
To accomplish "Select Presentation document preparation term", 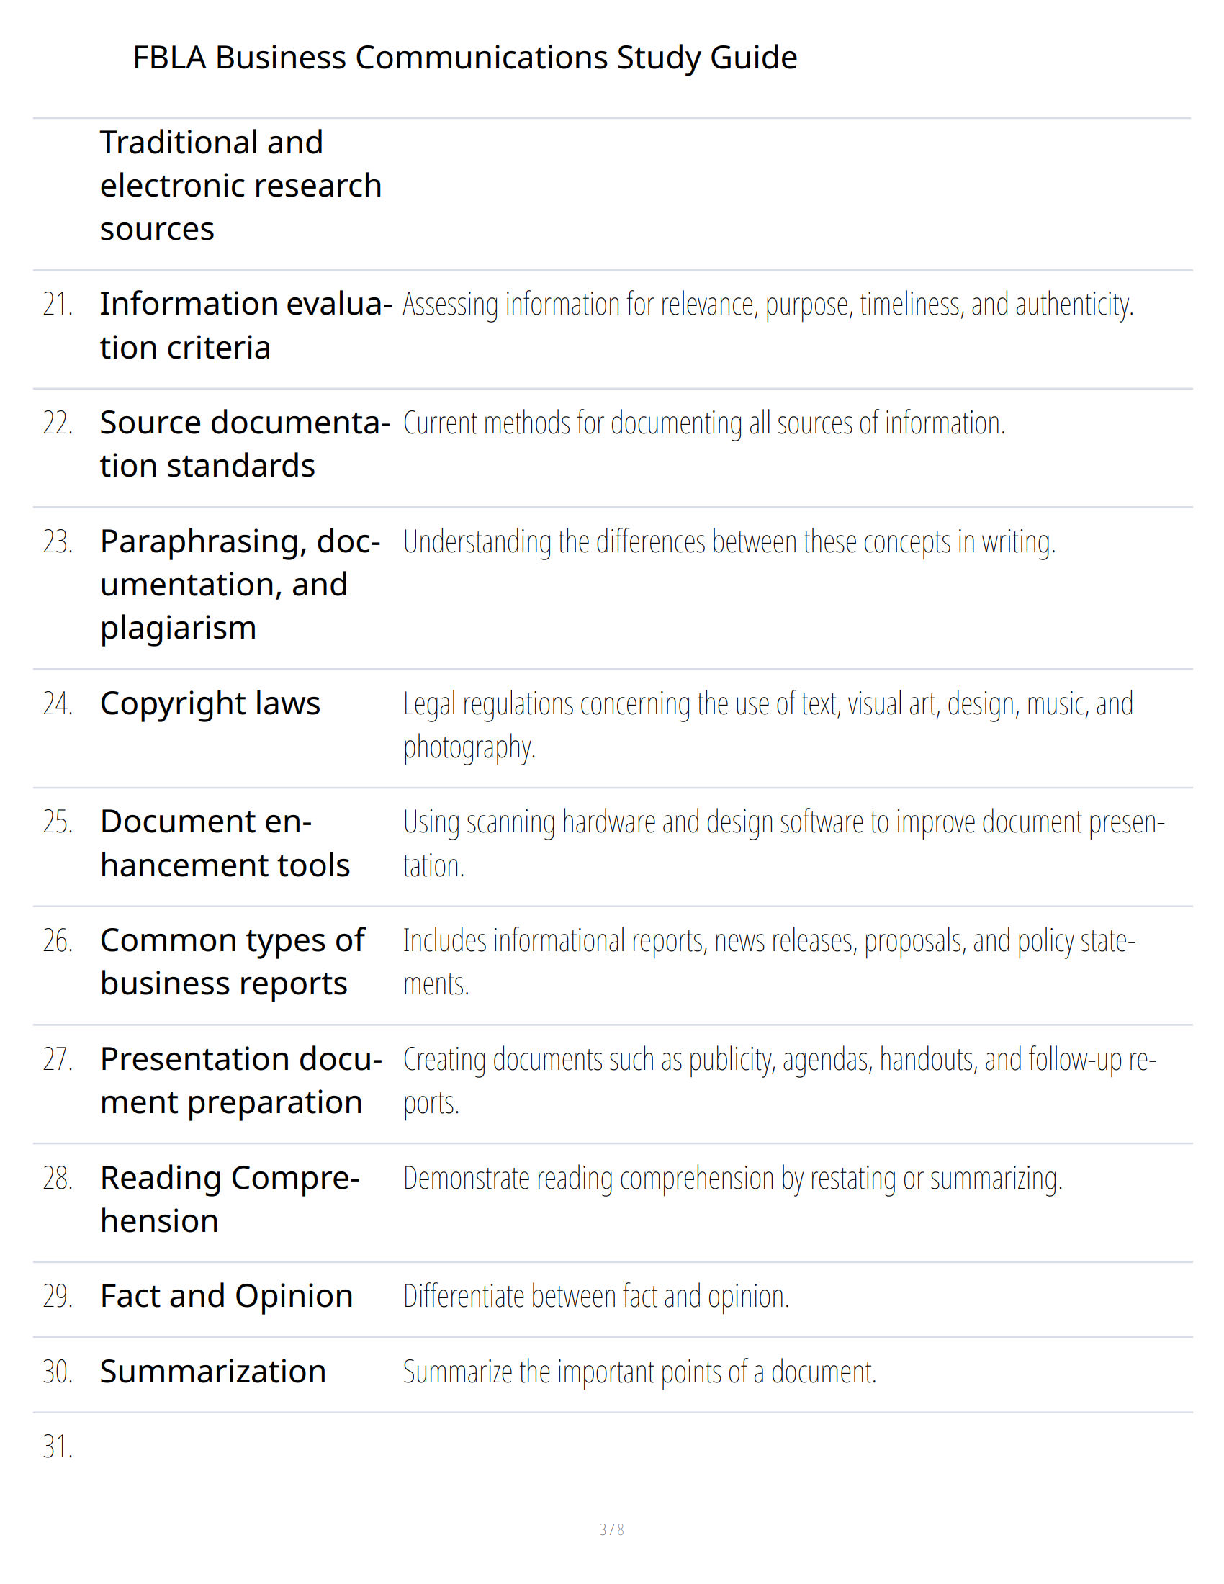I will point(241,1081).
